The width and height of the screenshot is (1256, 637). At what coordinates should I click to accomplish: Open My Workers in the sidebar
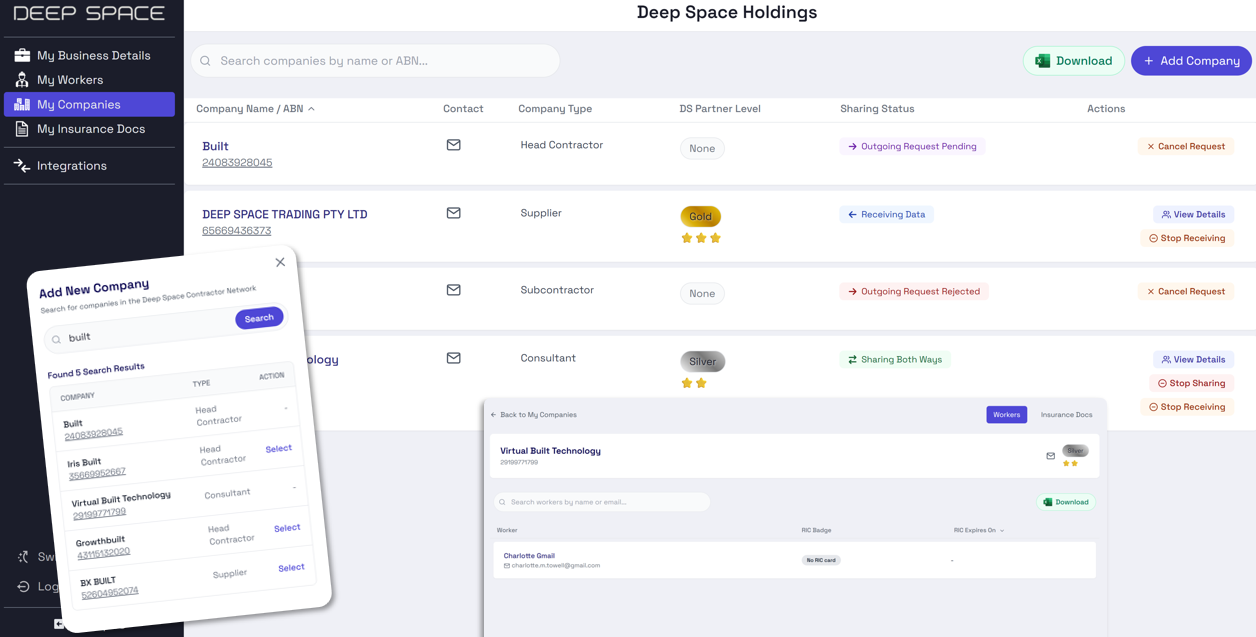click(70, 80)
